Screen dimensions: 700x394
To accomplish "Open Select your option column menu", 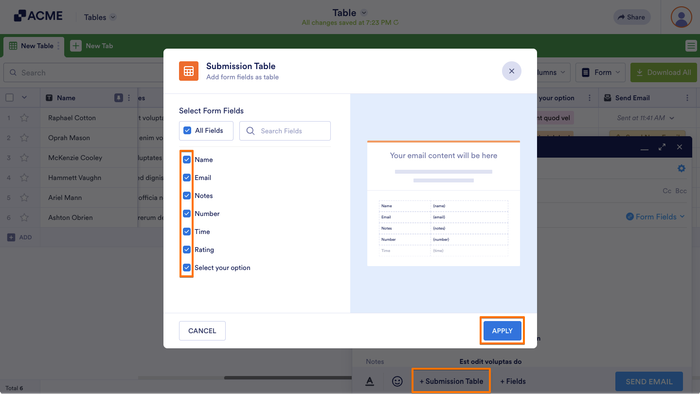I will coord(589,98).
